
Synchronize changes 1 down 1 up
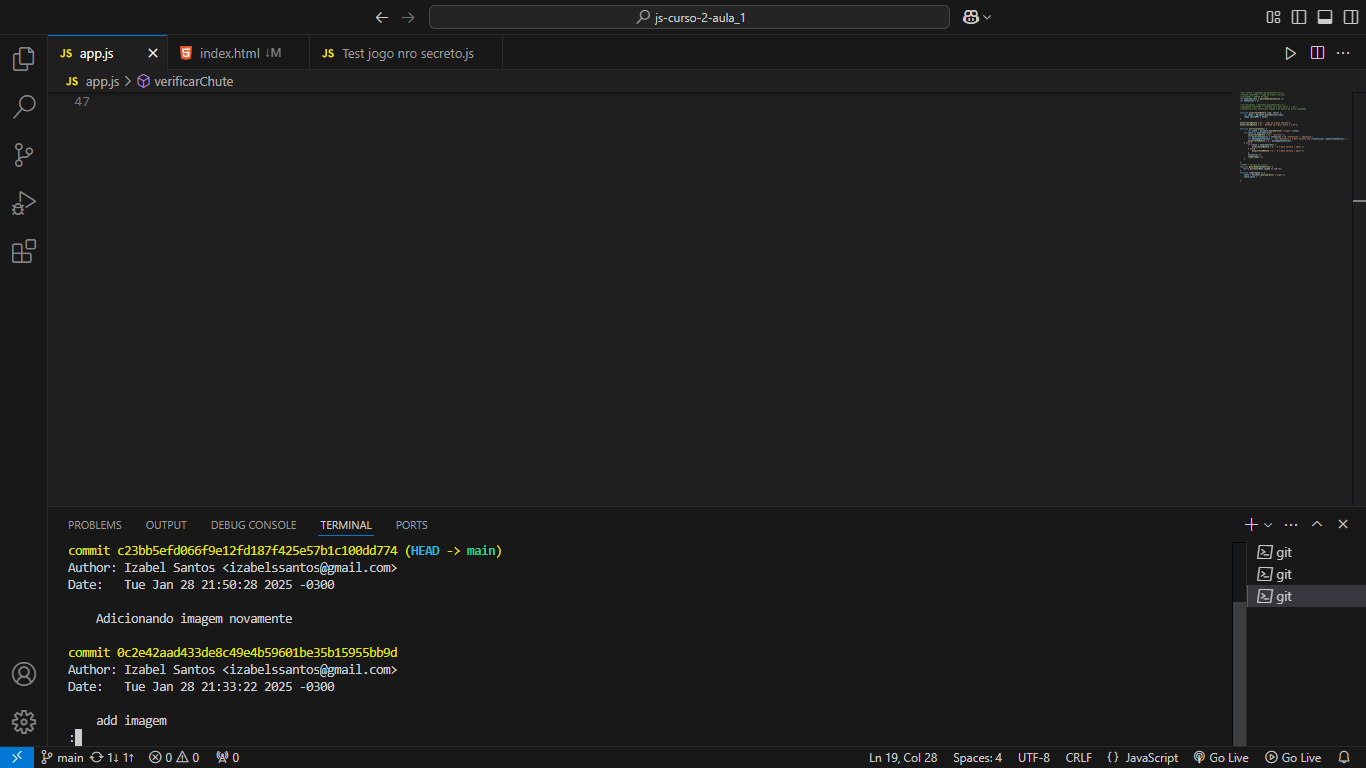tap(112, 757)
